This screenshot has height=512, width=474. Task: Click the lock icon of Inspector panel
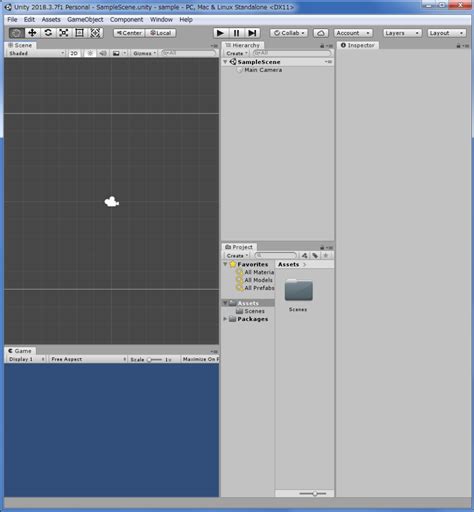(x=458, y=46)
